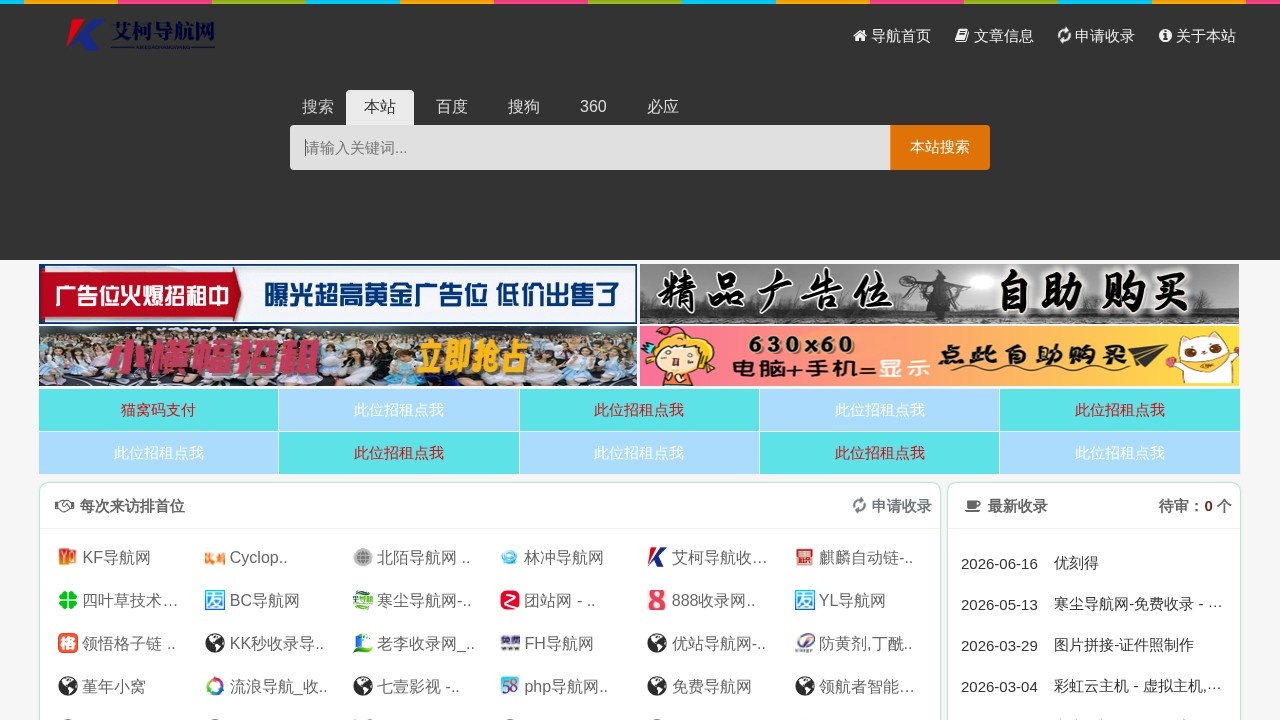1280x720 pixels.
Task: Open the KK秒收录导 globe icon
Action: coord(215,643)
